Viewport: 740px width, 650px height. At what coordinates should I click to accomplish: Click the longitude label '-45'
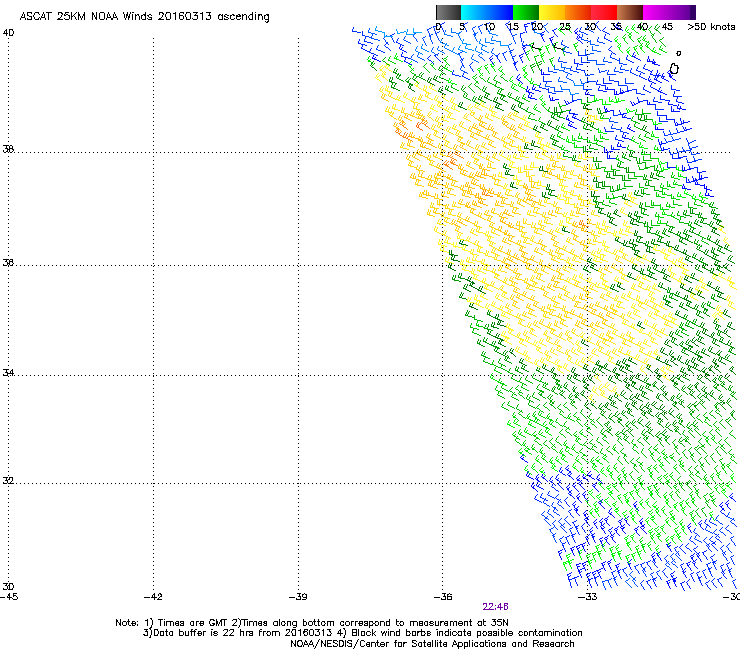tap(9, 597)
